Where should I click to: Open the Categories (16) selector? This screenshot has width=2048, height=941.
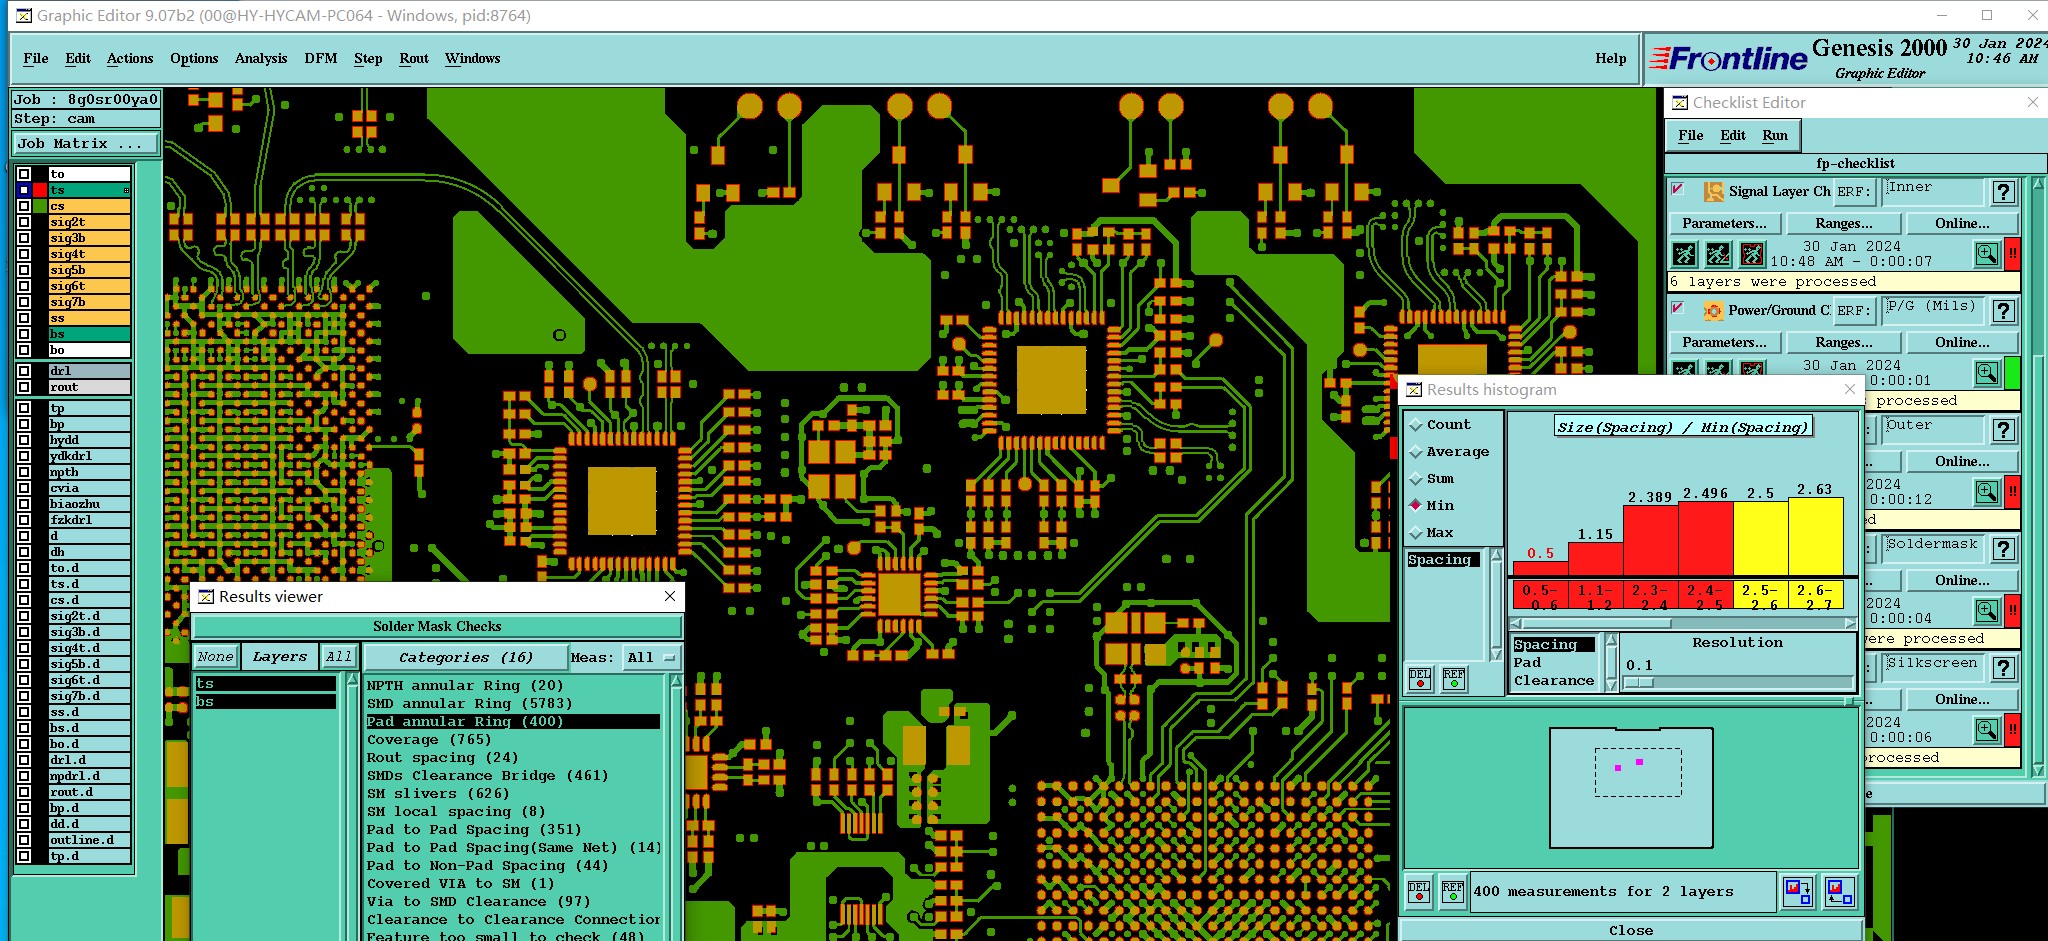pyautogui.click(x=465, y=657)
